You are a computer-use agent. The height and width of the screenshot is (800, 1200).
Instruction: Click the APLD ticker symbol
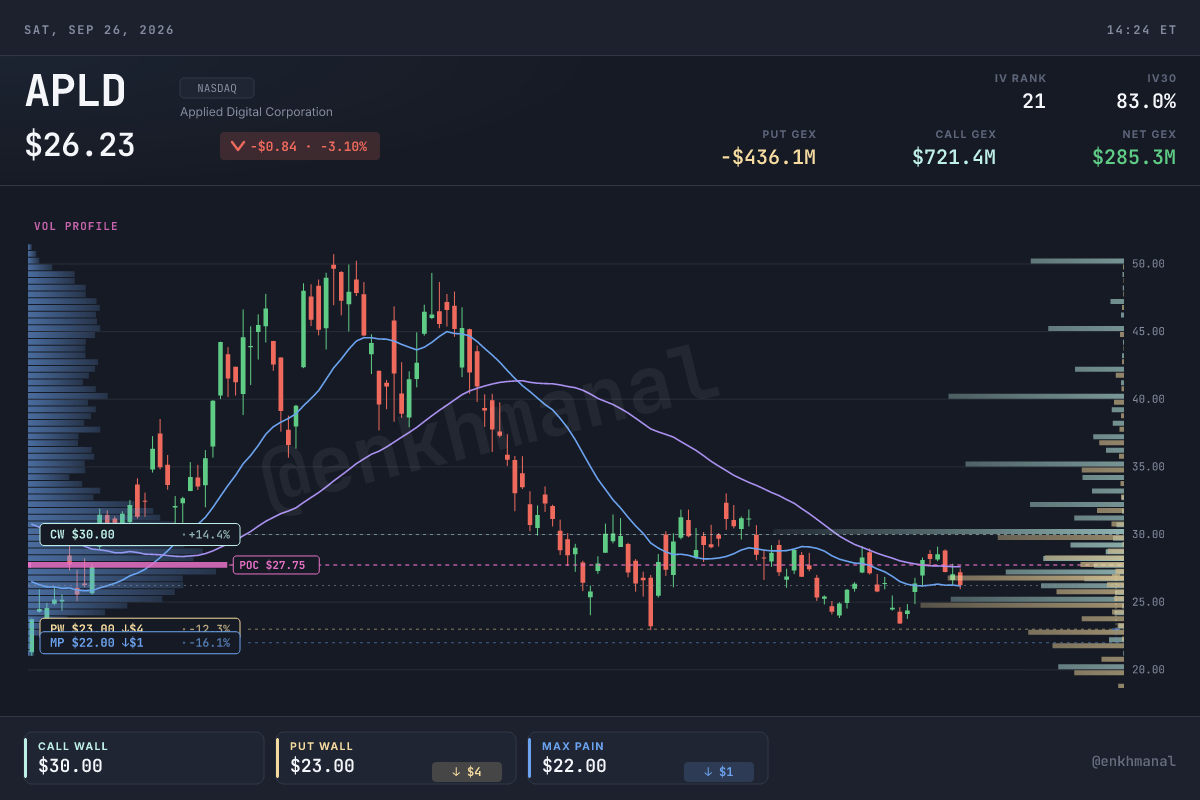click(76, 92)
